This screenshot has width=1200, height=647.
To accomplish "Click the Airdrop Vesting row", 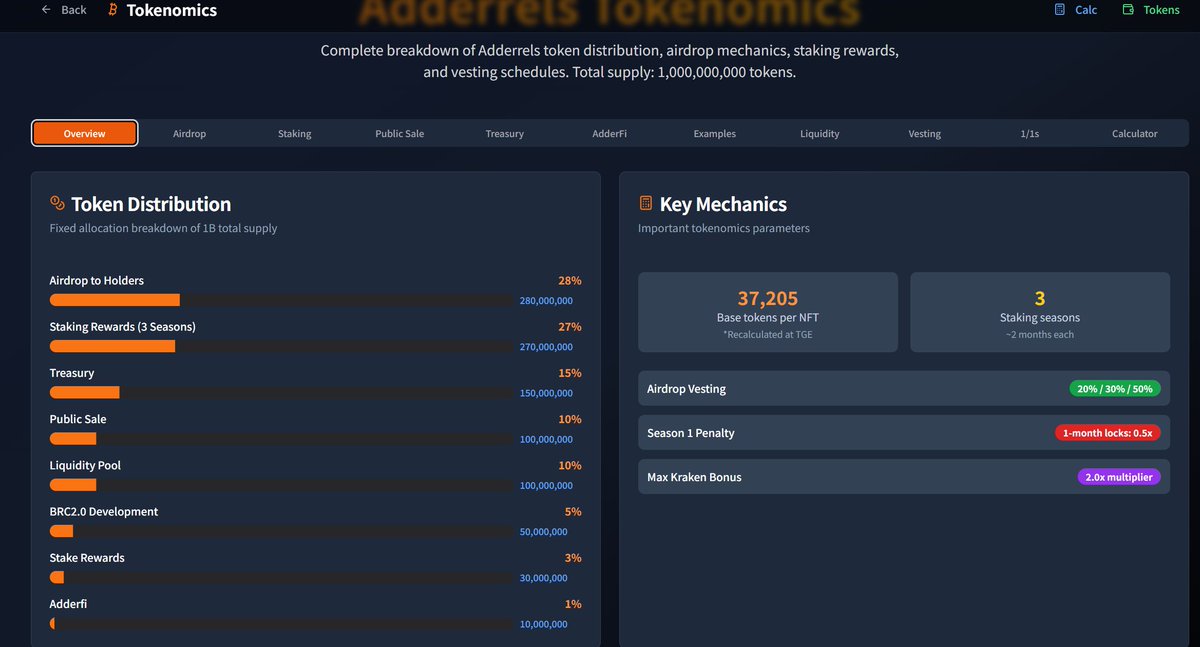I will click(x=904, y=388).
